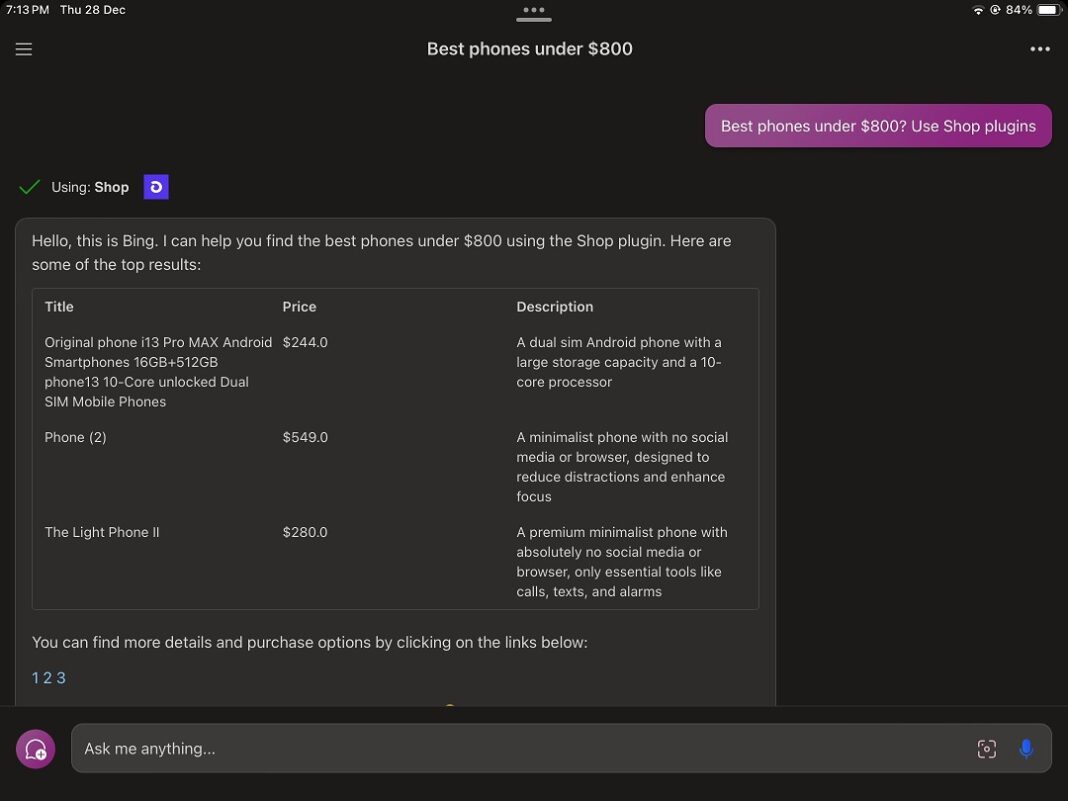Open source link 1

[36, 678]
